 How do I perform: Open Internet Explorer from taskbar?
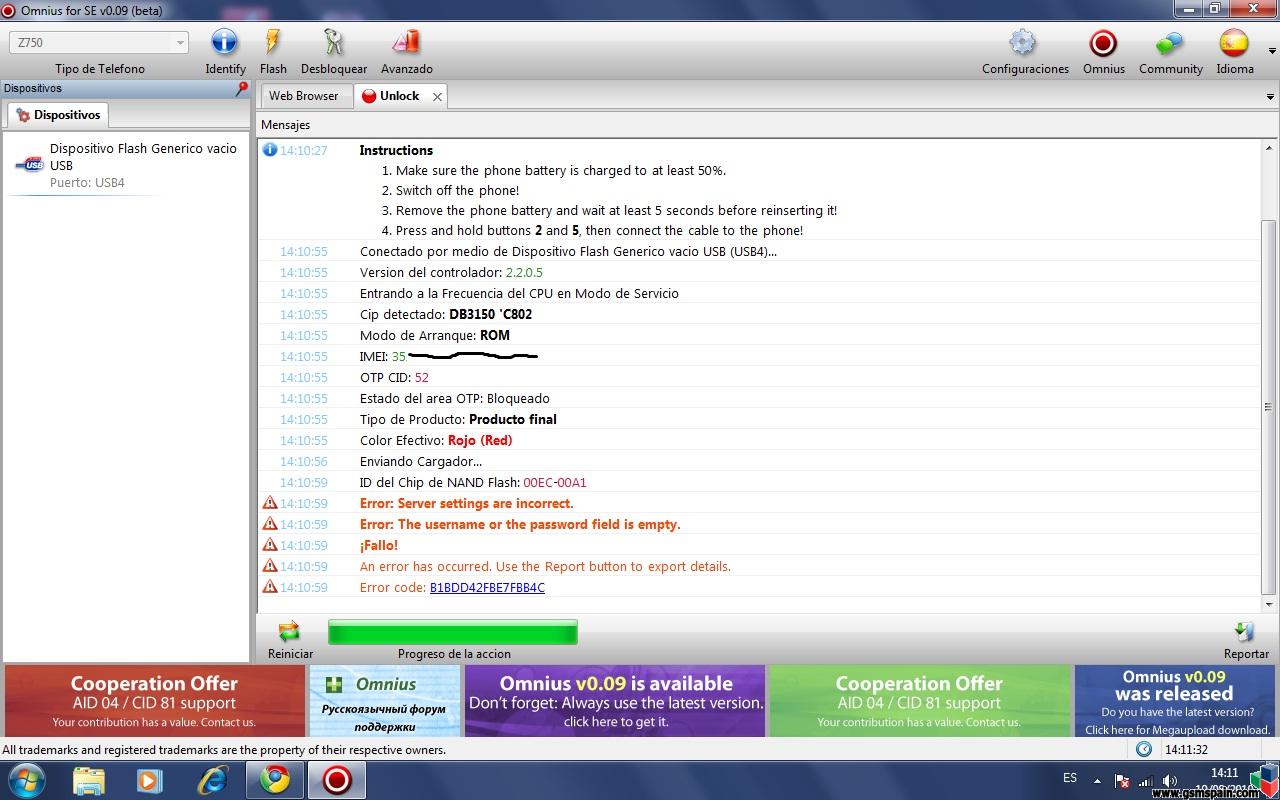click(x=212, y=779)
